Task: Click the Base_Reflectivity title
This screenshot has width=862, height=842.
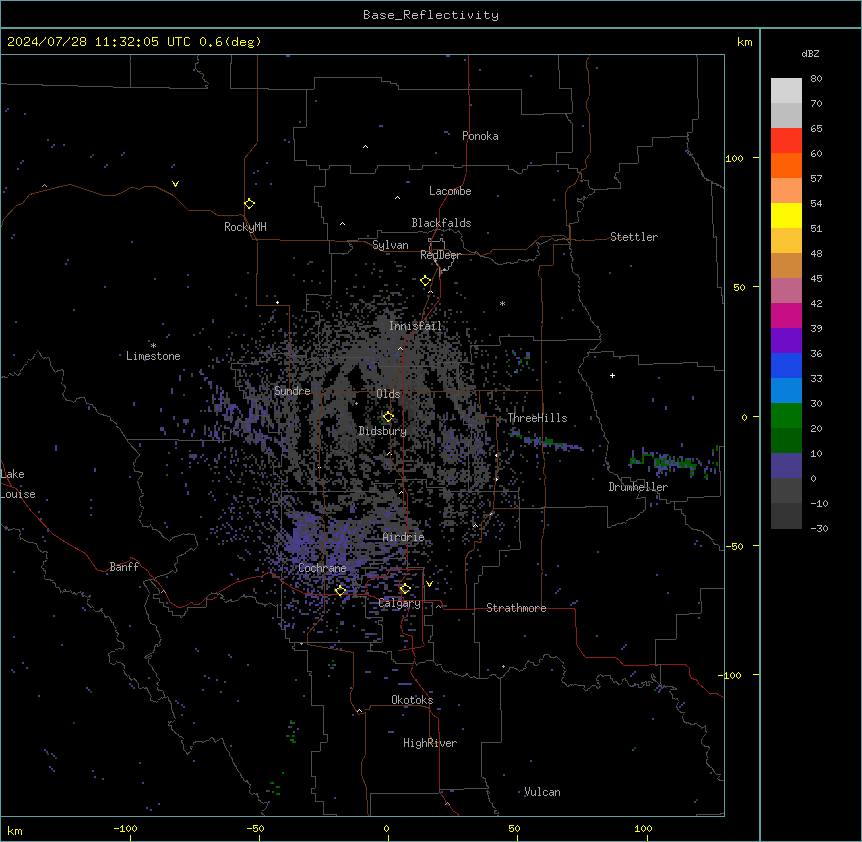Action: point(431,15)
